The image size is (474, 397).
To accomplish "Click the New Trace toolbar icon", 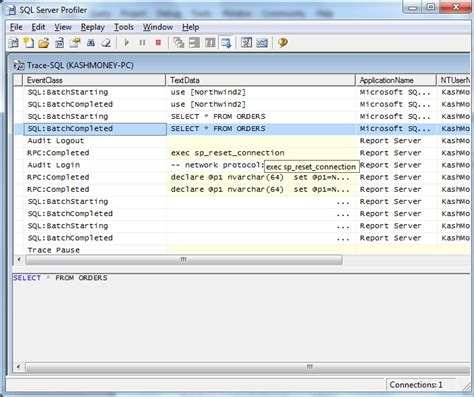I will (13, 43).
